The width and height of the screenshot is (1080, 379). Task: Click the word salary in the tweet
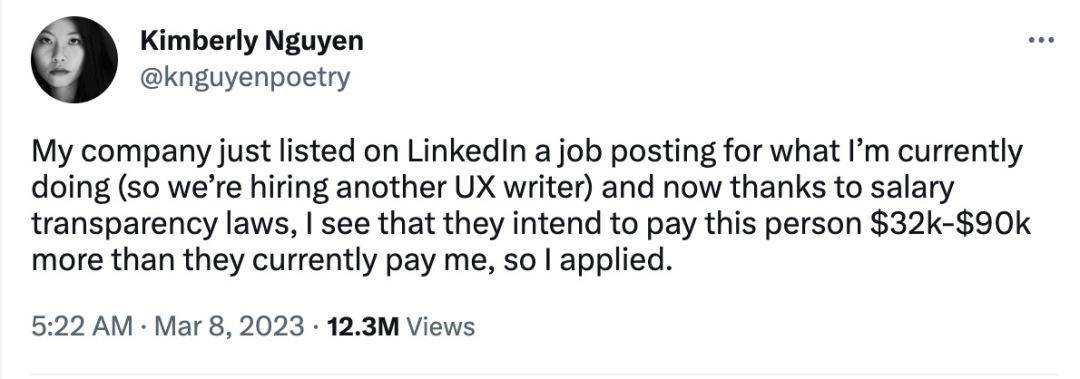911,191
